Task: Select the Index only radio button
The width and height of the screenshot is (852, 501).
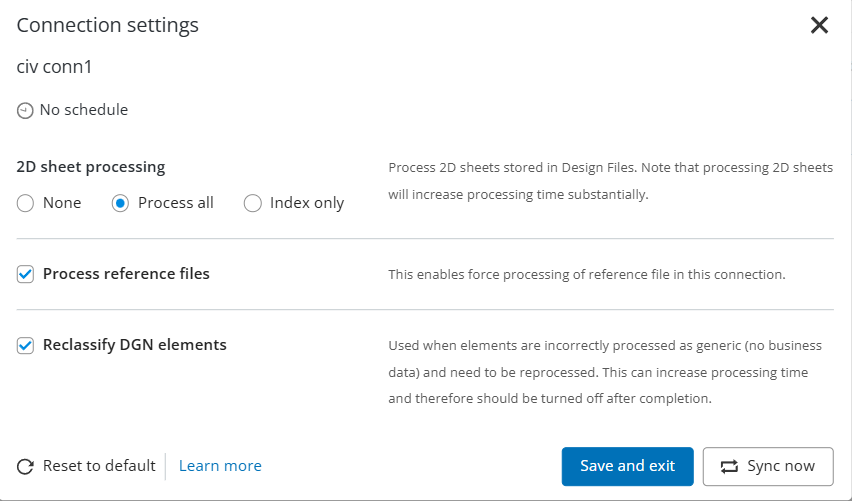Action: tap(253, 203)
